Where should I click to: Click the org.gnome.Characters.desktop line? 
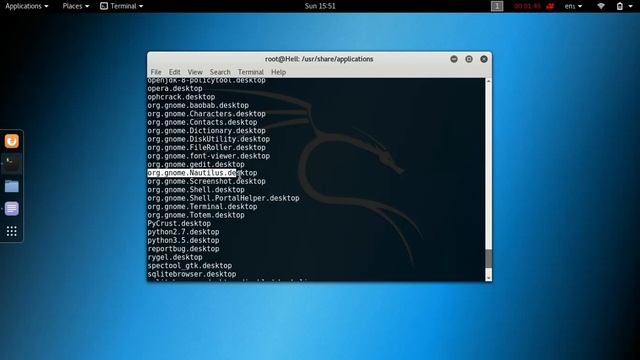207,114
